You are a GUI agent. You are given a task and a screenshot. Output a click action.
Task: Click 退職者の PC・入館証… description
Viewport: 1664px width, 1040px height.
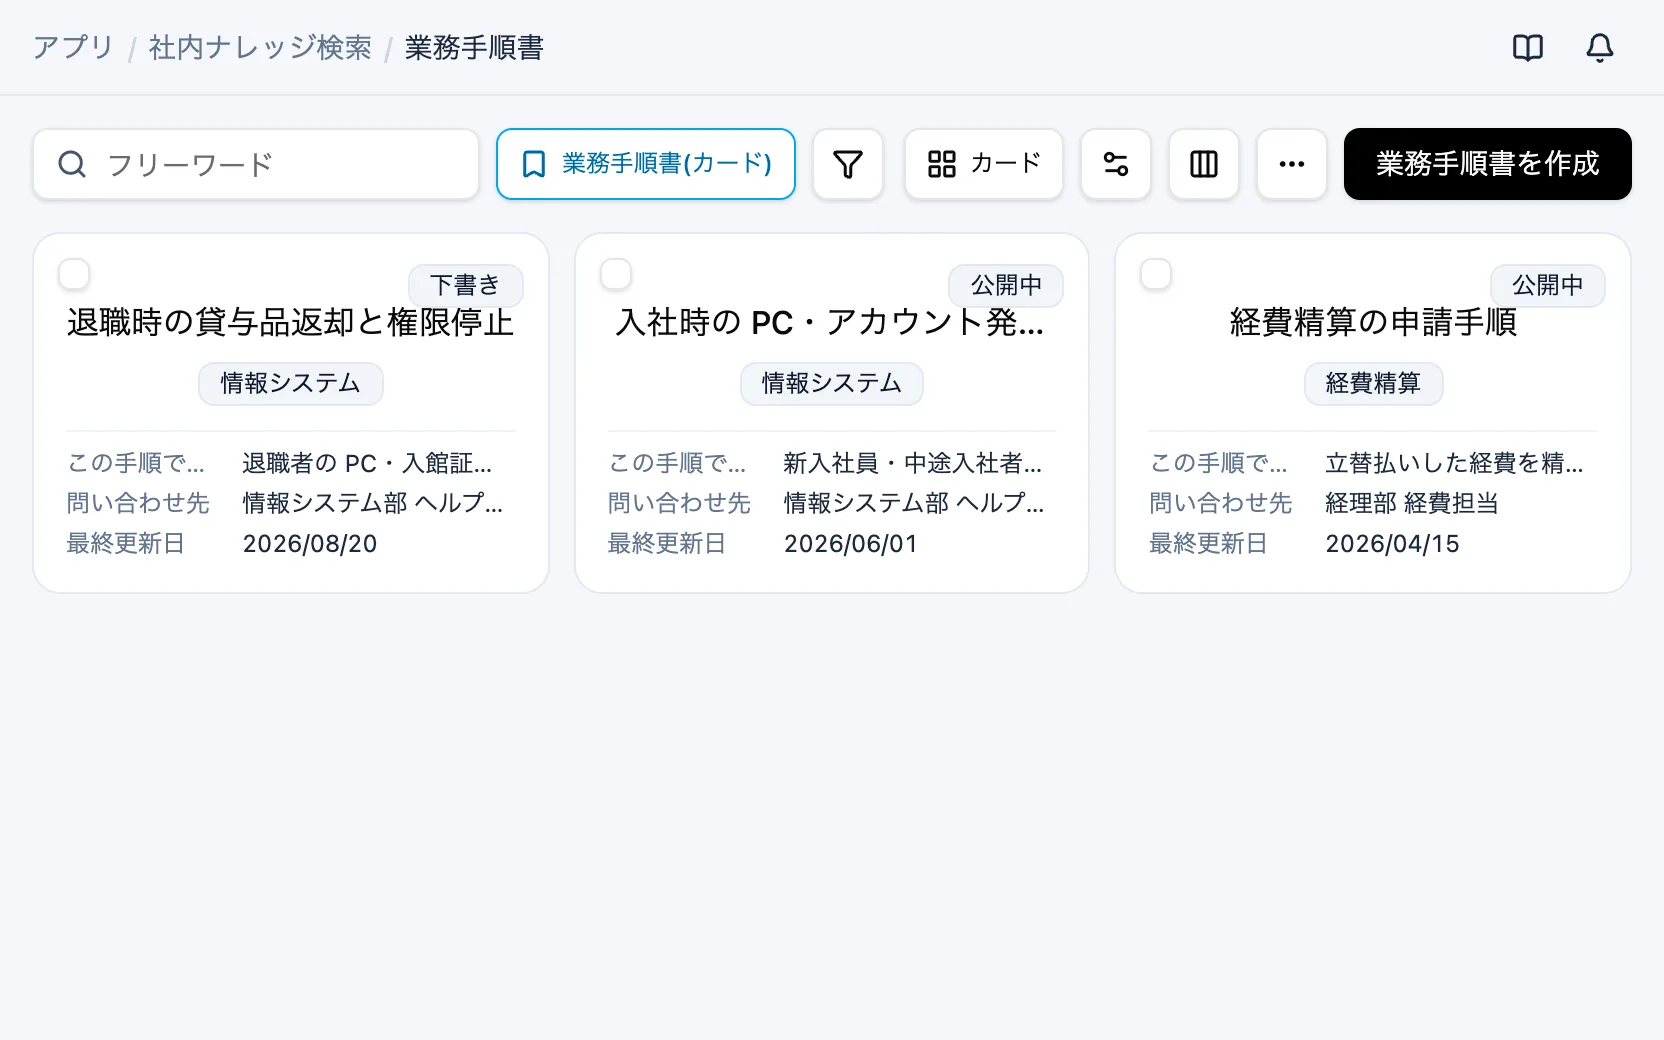click(368, 464)
